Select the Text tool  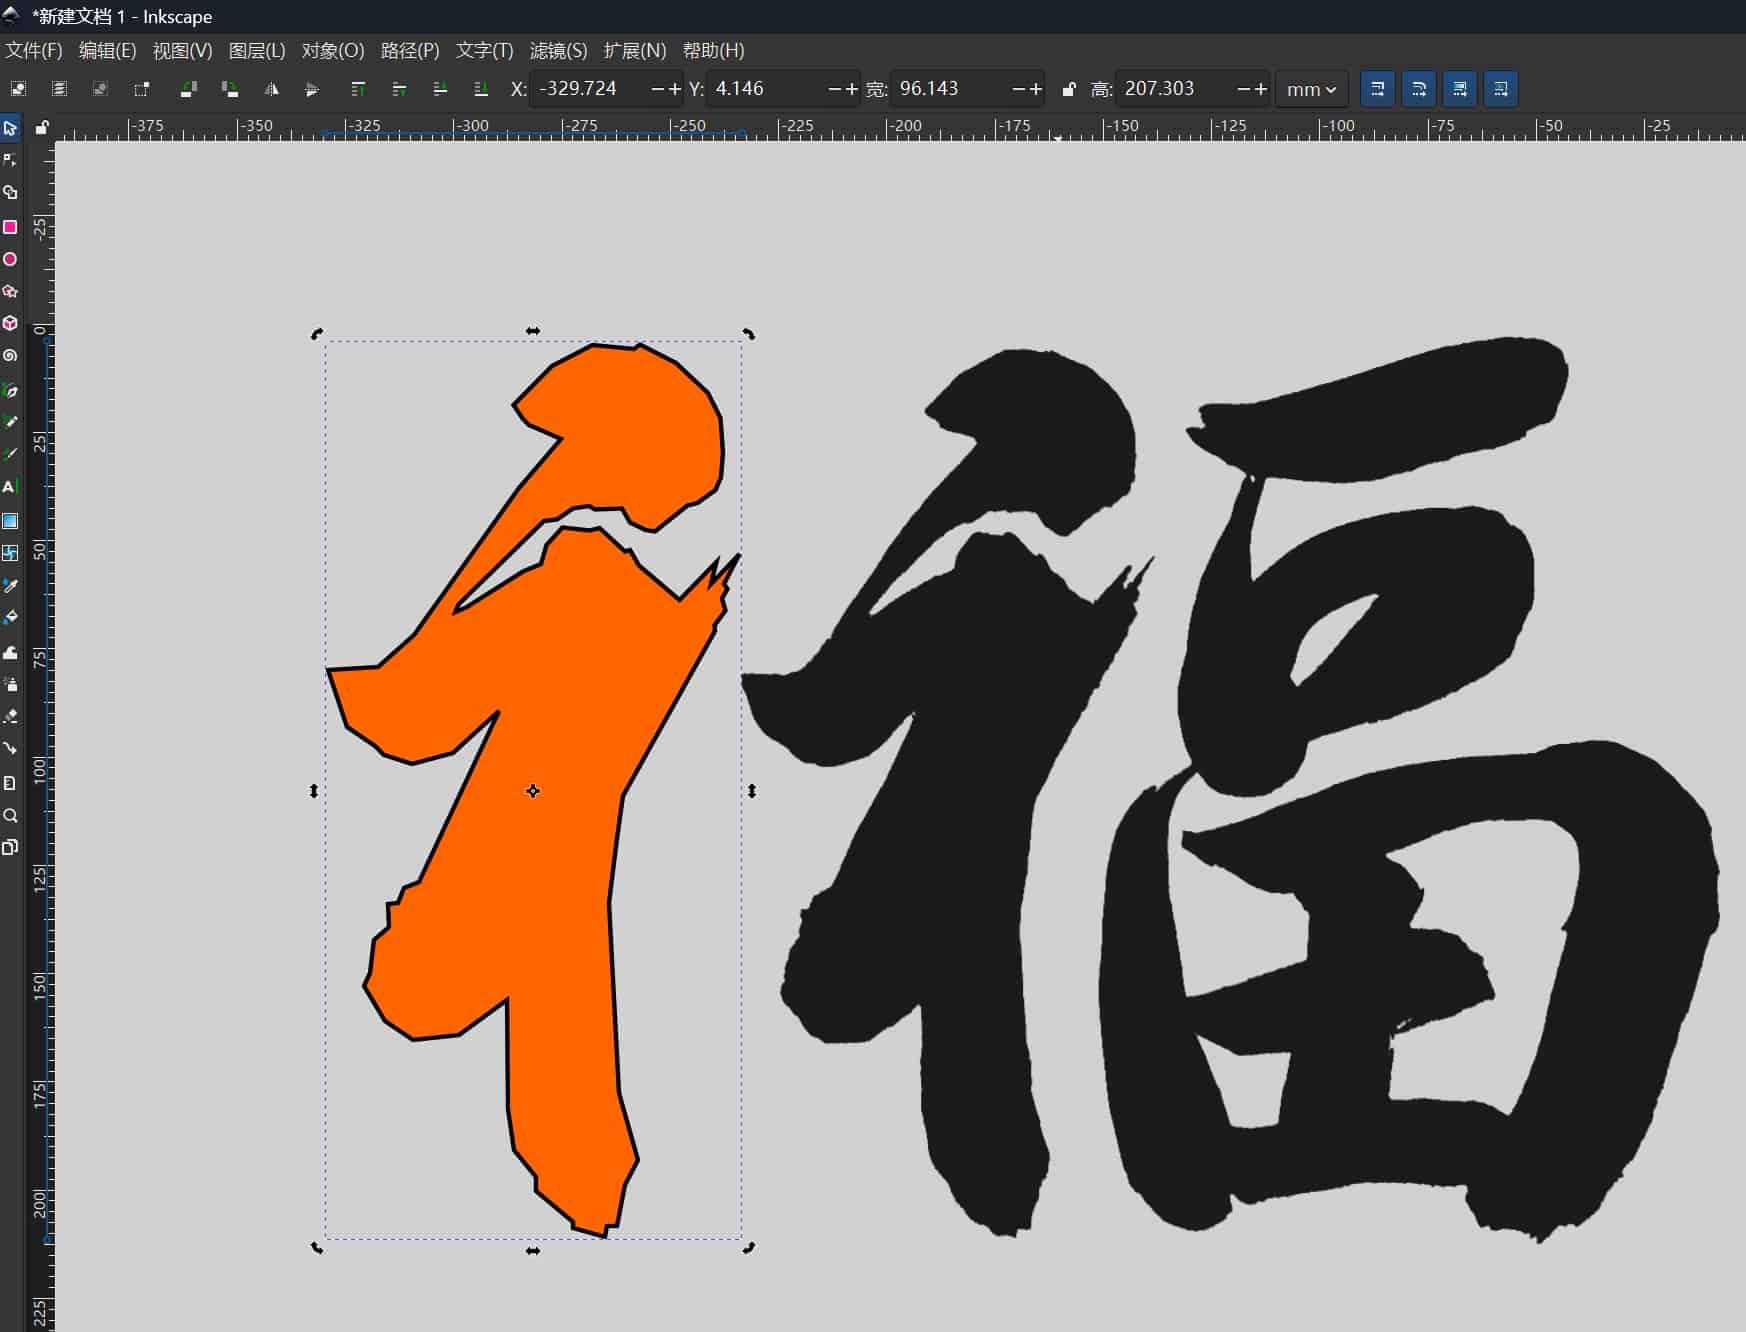coord(10,486)
